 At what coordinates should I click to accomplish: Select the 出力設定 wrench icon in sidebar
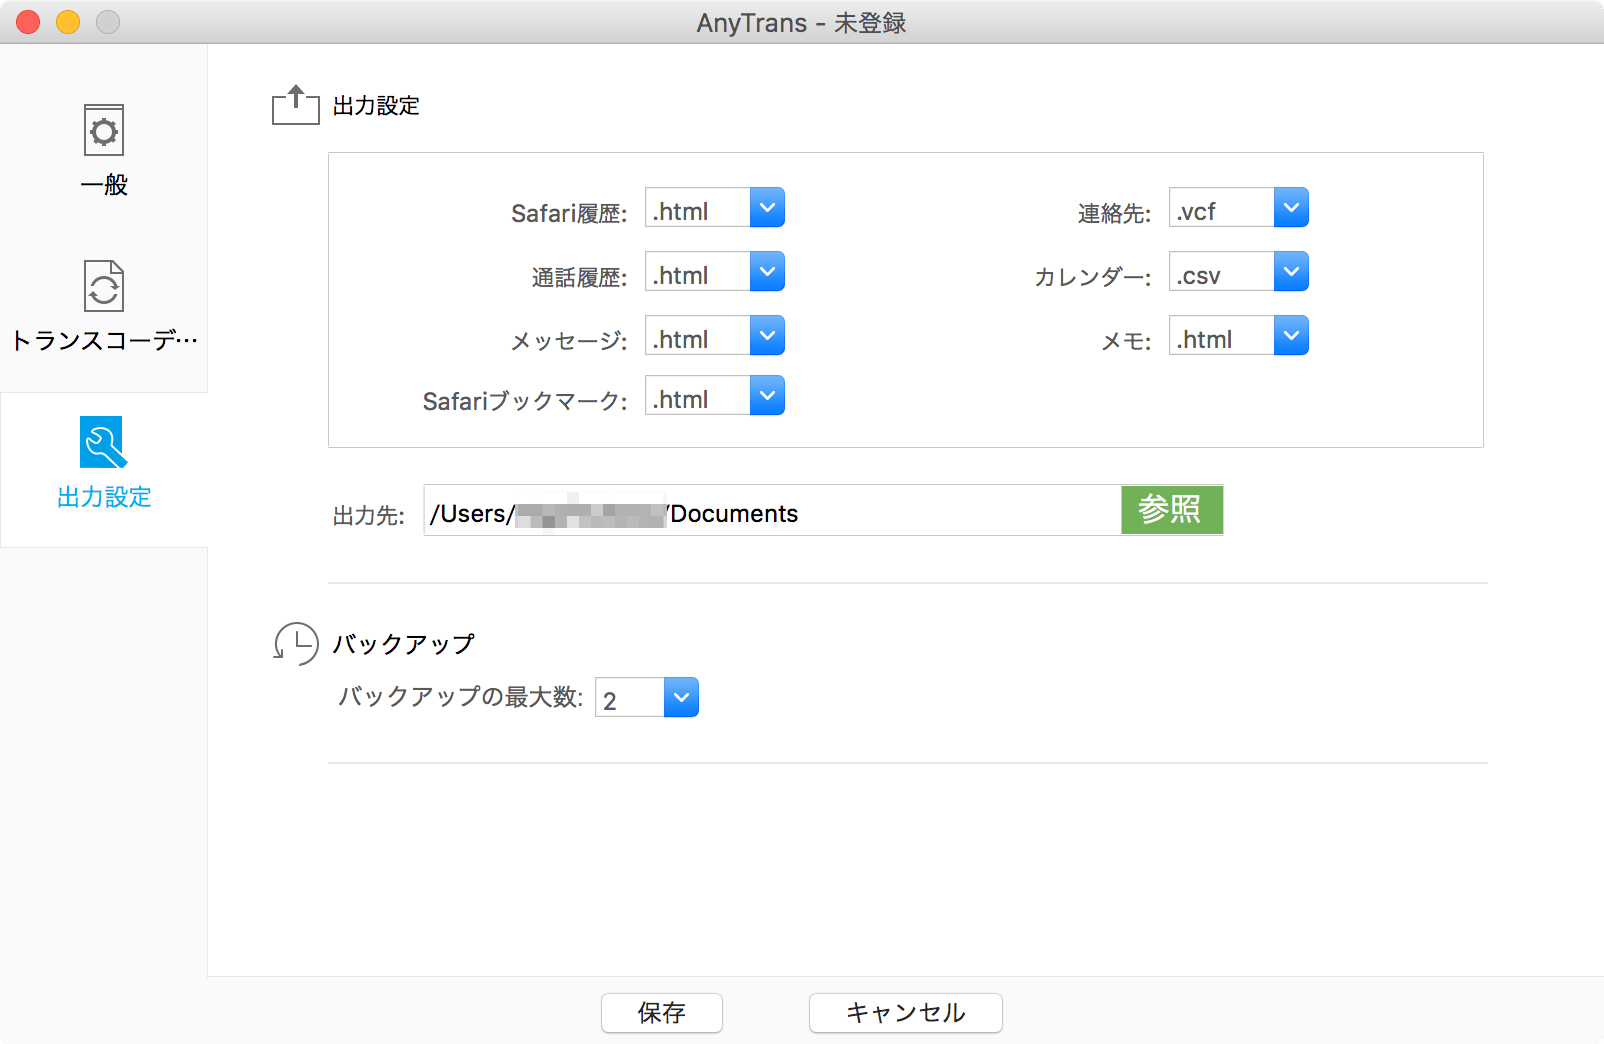point(104,442)
